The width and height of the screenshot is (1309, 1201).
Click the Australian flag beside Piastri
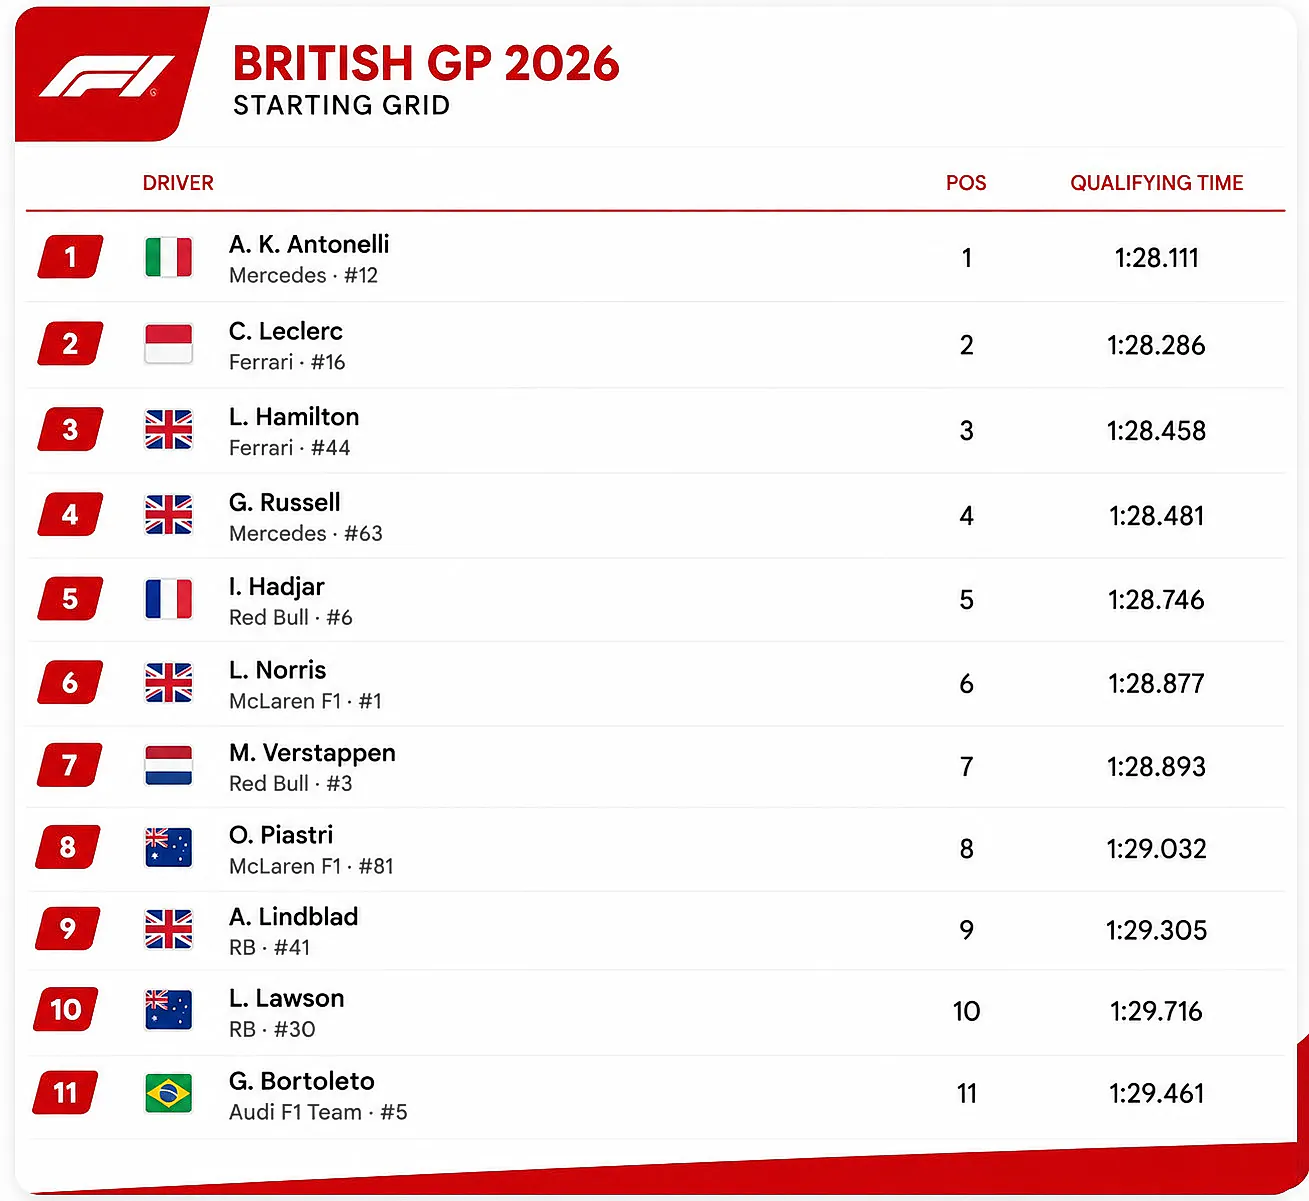(x=168, y=848)
